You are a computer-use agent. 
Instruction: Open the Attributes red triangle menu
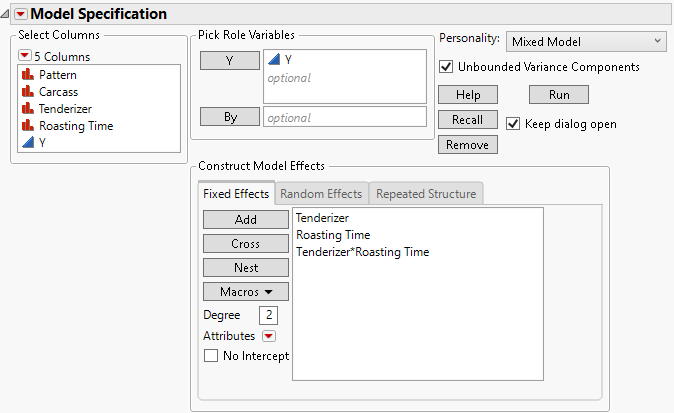click(268, 337)
